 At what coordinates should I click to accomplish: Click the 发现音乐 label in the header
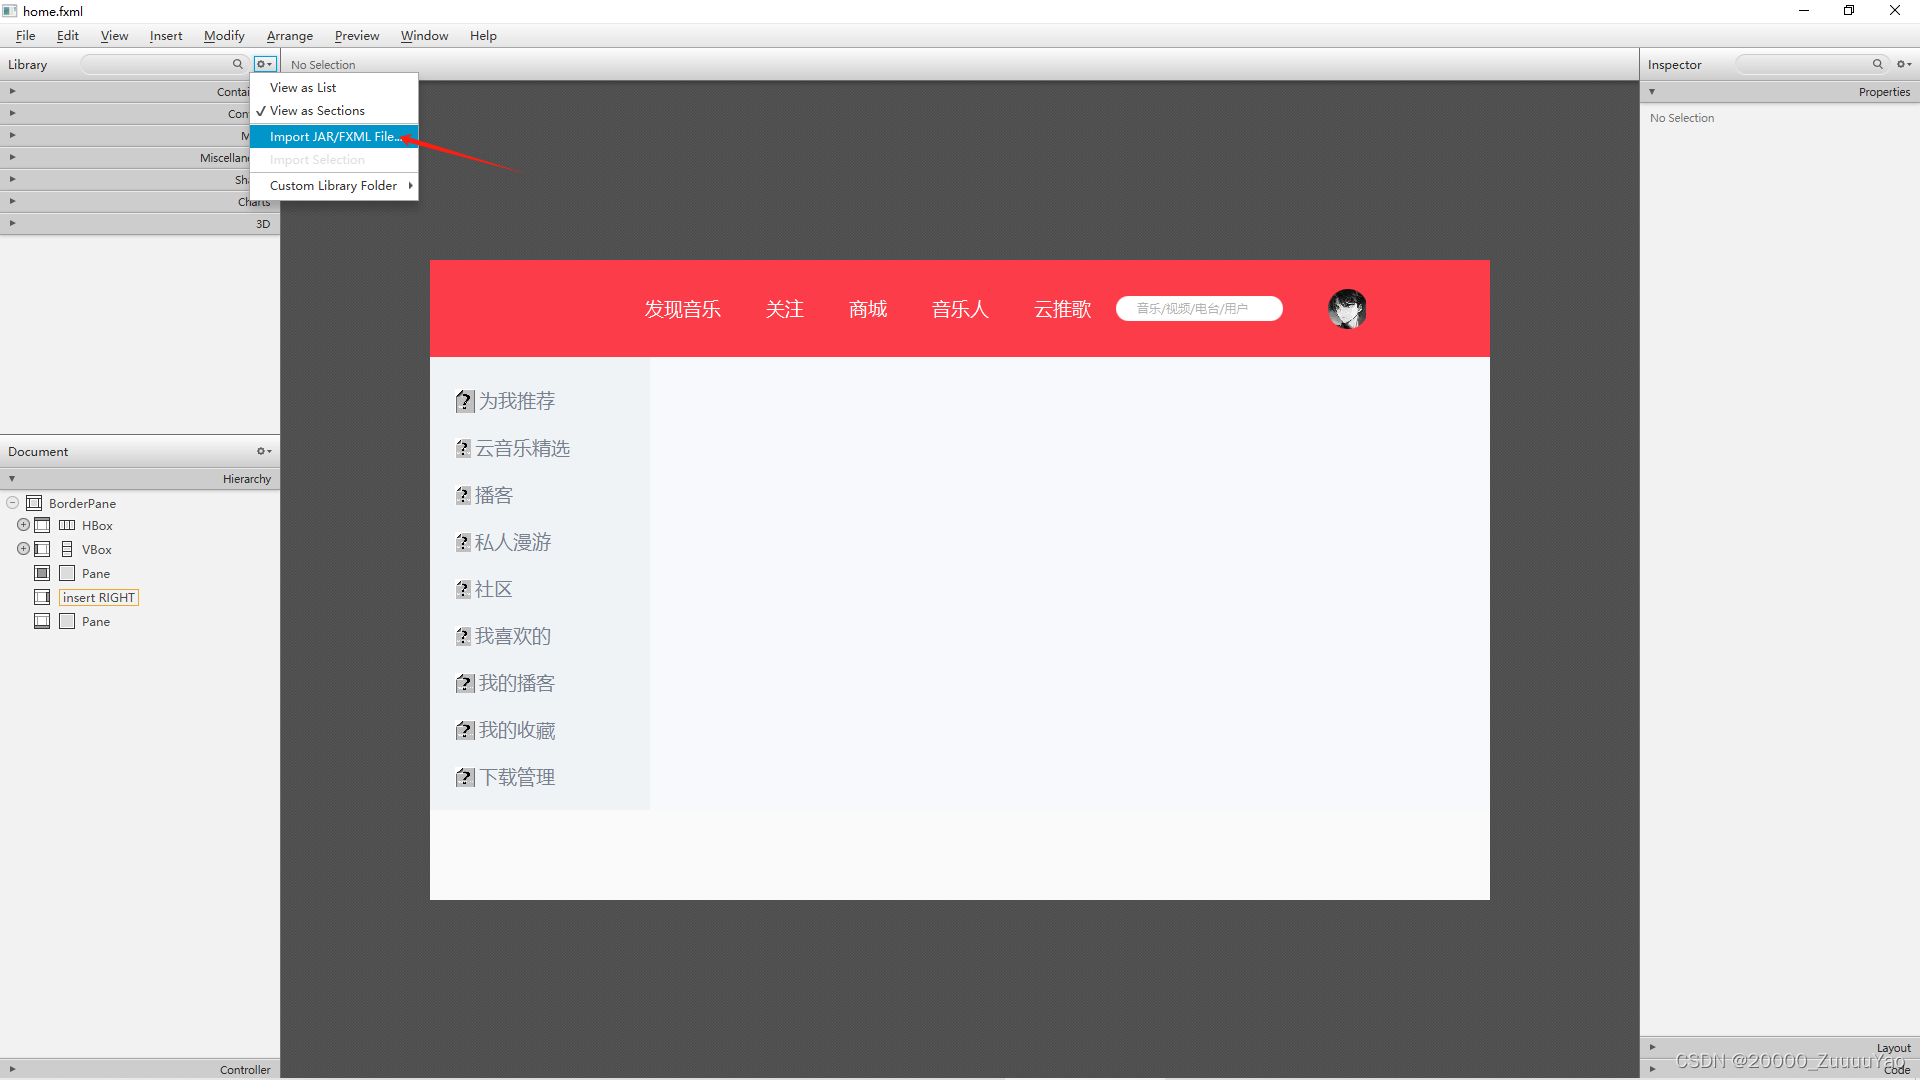tap(682, 309)
